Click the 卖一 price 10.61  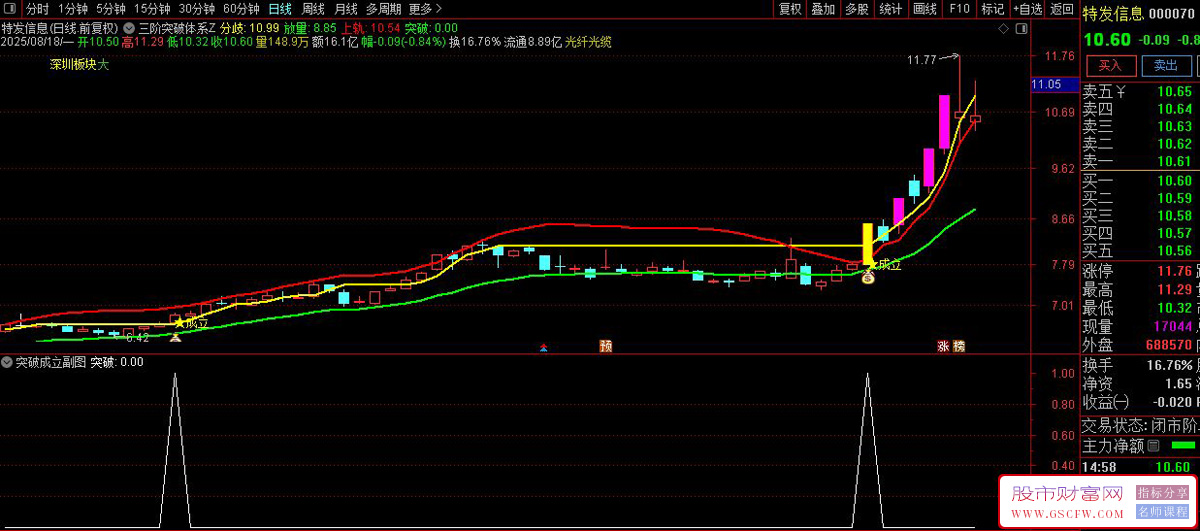pos(1175,161)
